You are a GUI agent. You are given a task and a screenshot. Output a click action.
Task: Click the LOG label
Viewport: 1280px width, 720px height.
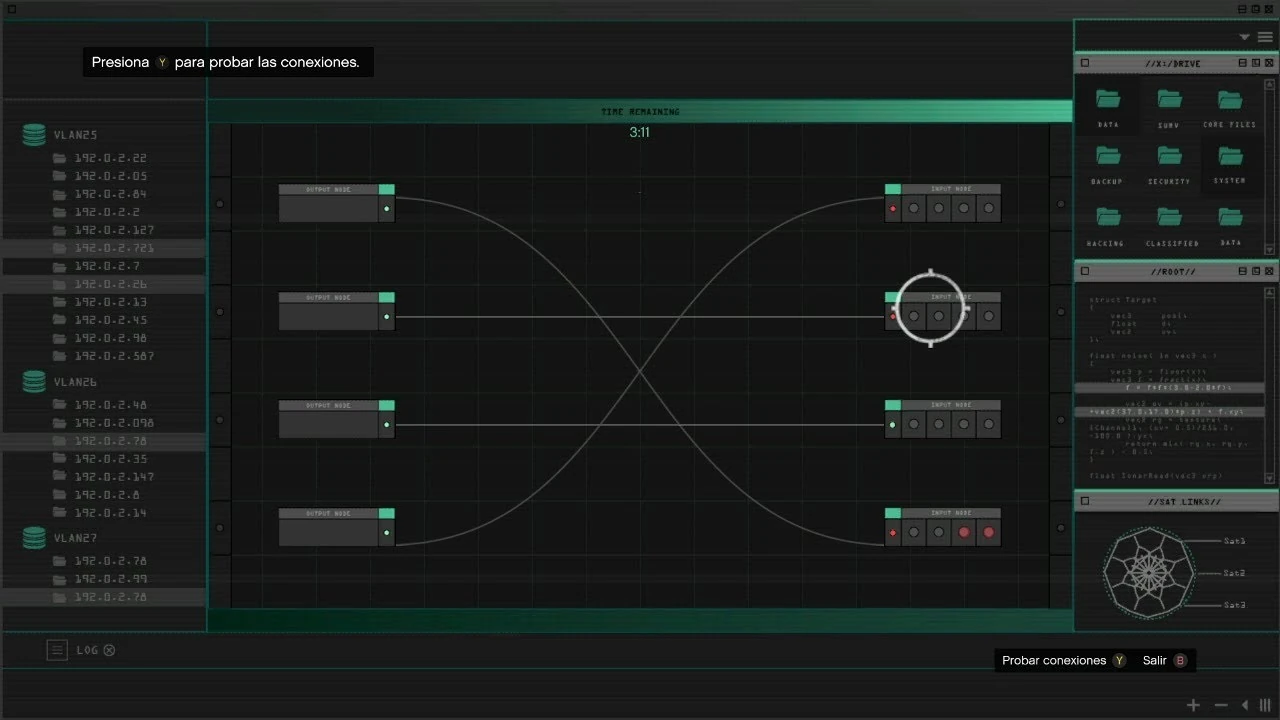(88, 650)
